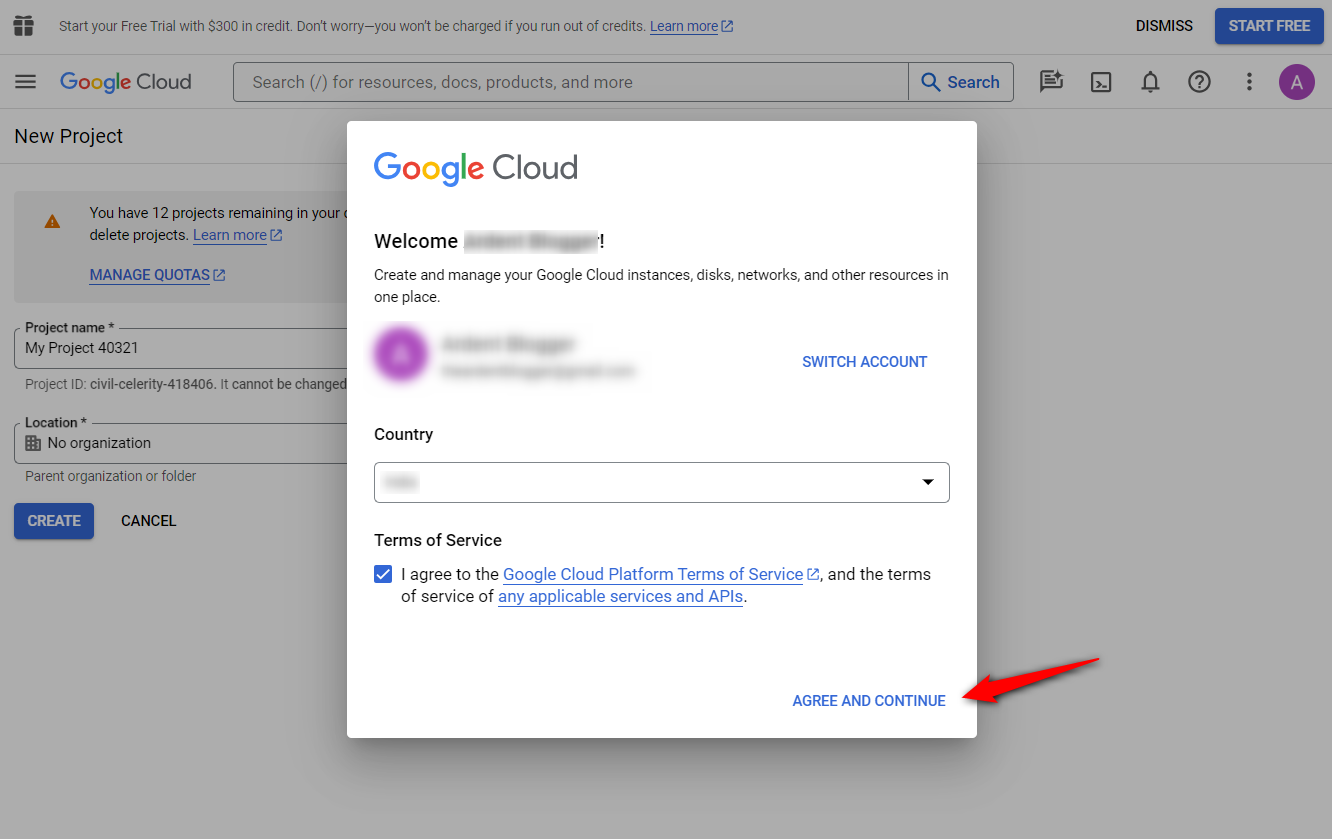This screenshot has width=1332, height=839.
Task: Click the Project name input field
Action: coord(181,348)
